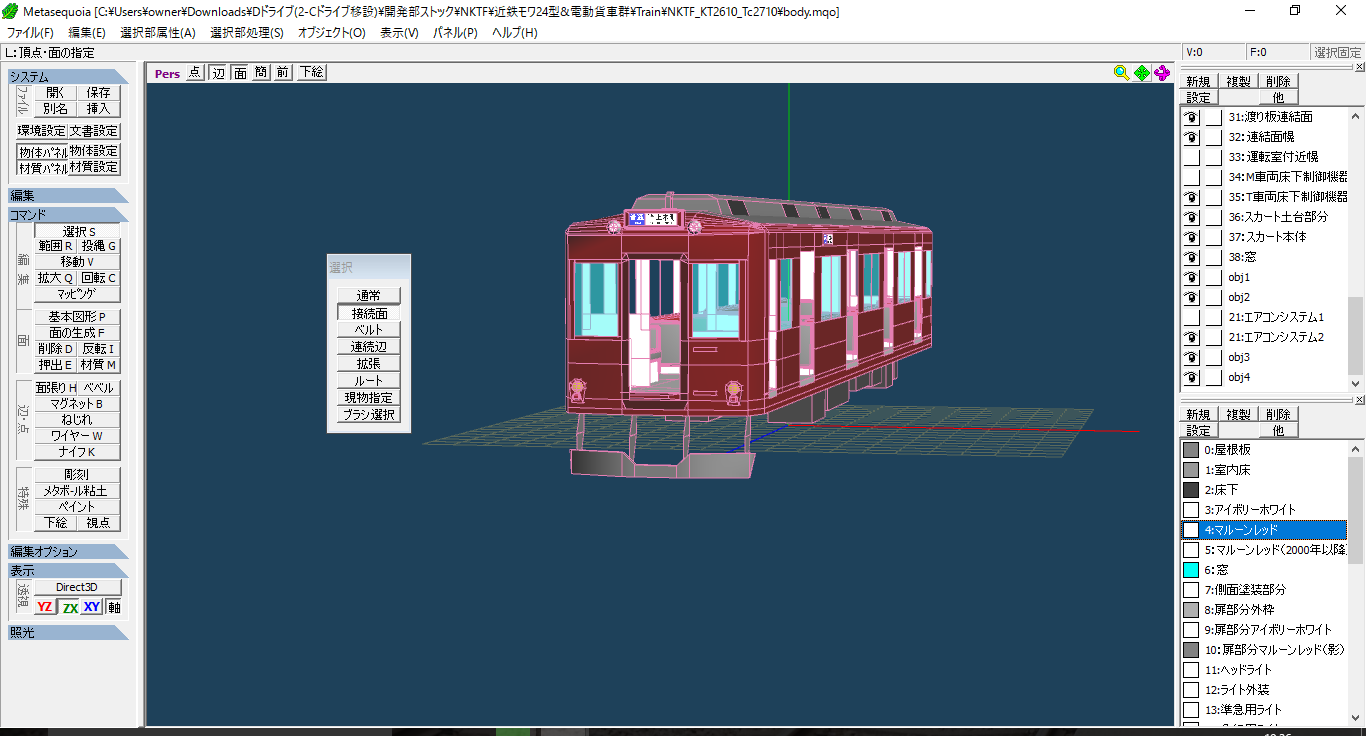The width and height of the screenshot is (1366, 736).
Task: Select the 移動 V command
Action: (x=77, y=262)
